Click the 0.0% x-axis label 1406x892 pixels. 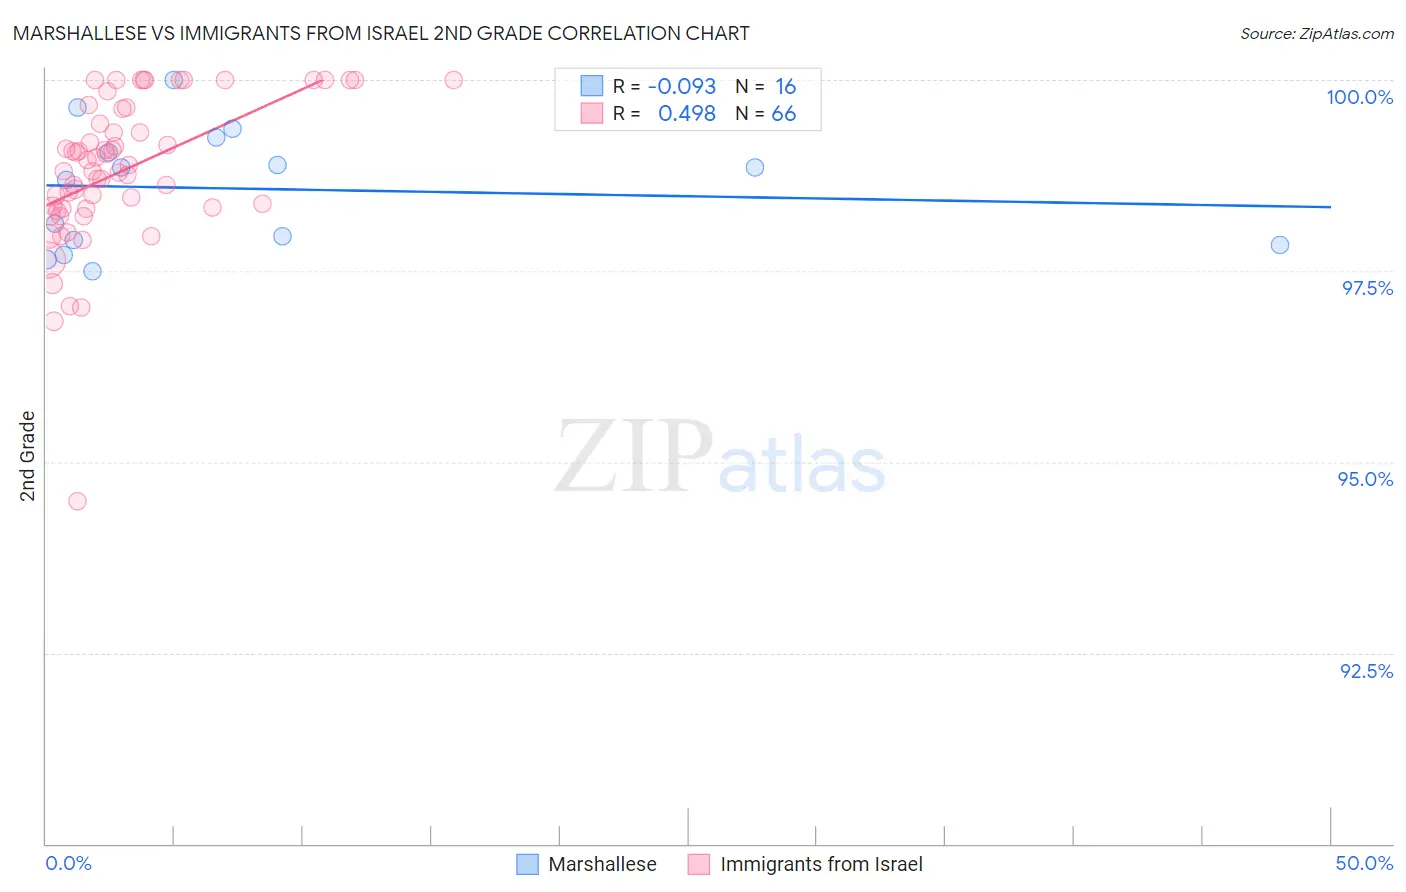pyautogui.click(x=68, y=863)
